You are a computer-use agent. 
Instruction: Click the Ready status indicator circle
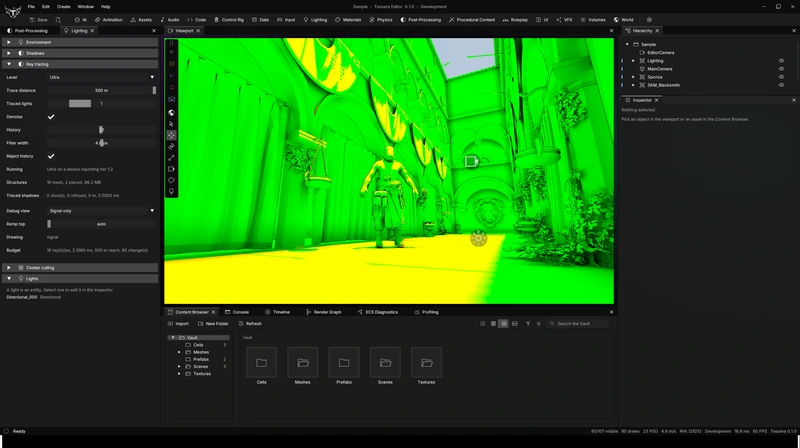click(x=6, y=431)
